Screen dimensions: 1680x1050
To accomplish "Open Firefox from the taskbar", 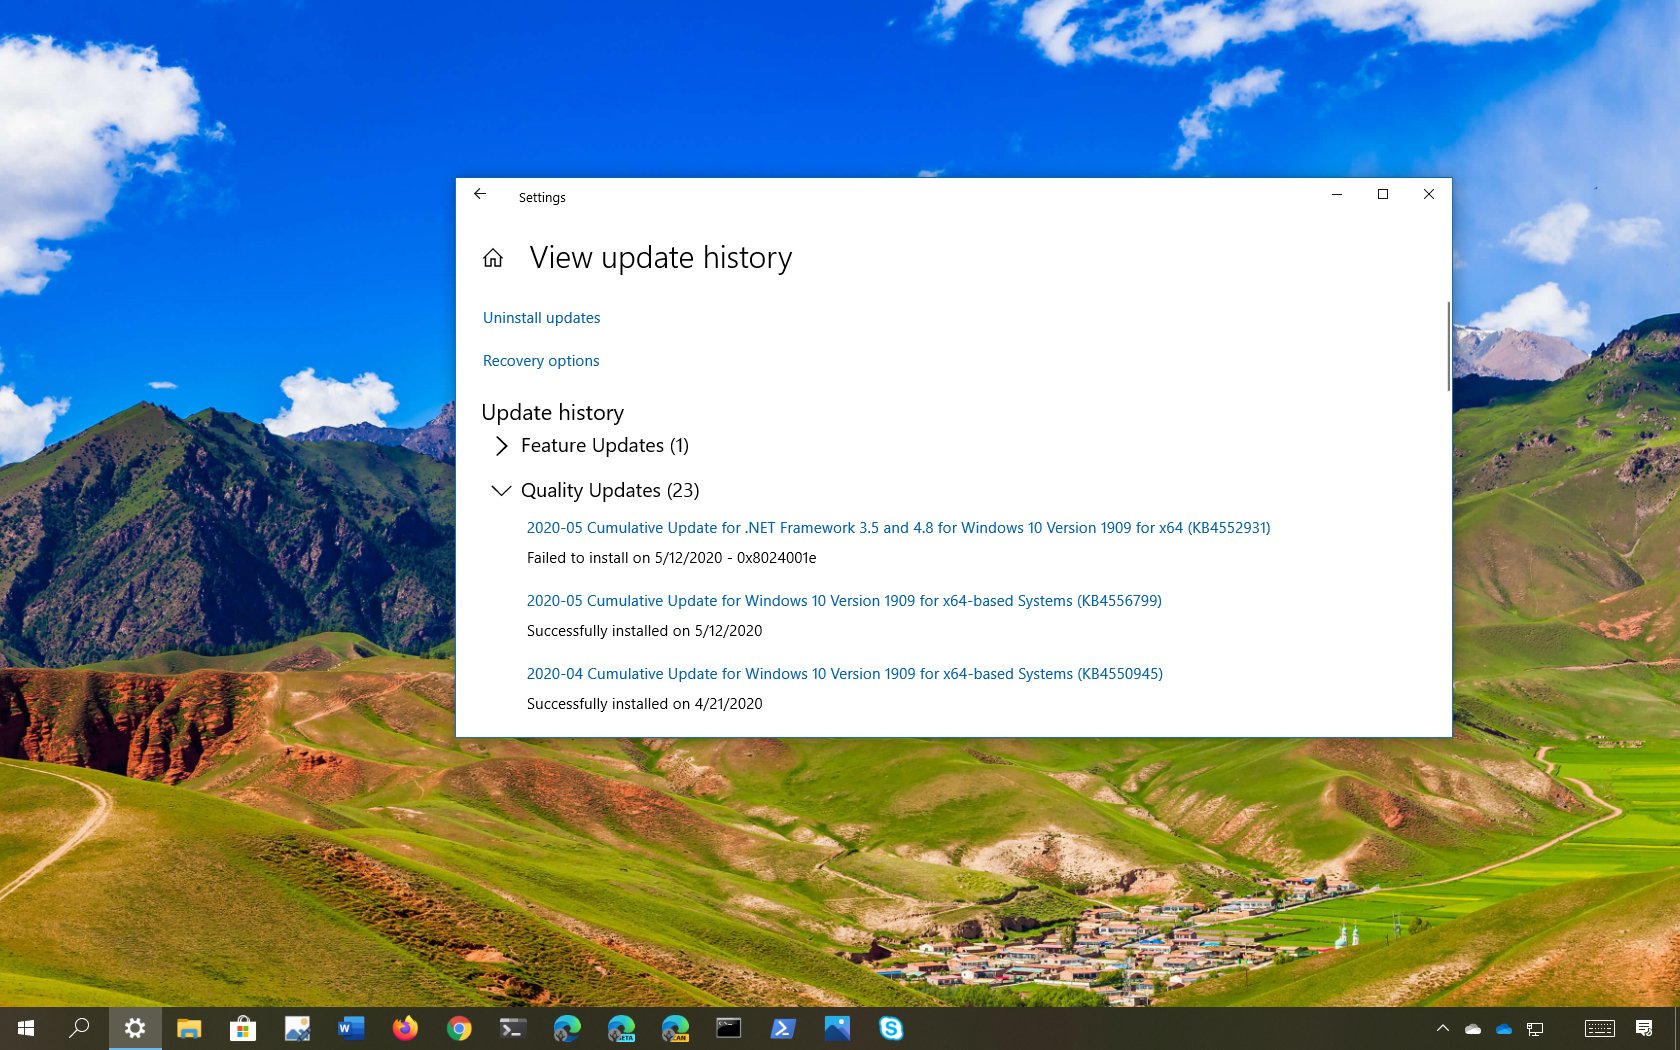I will coord(405,1028).
